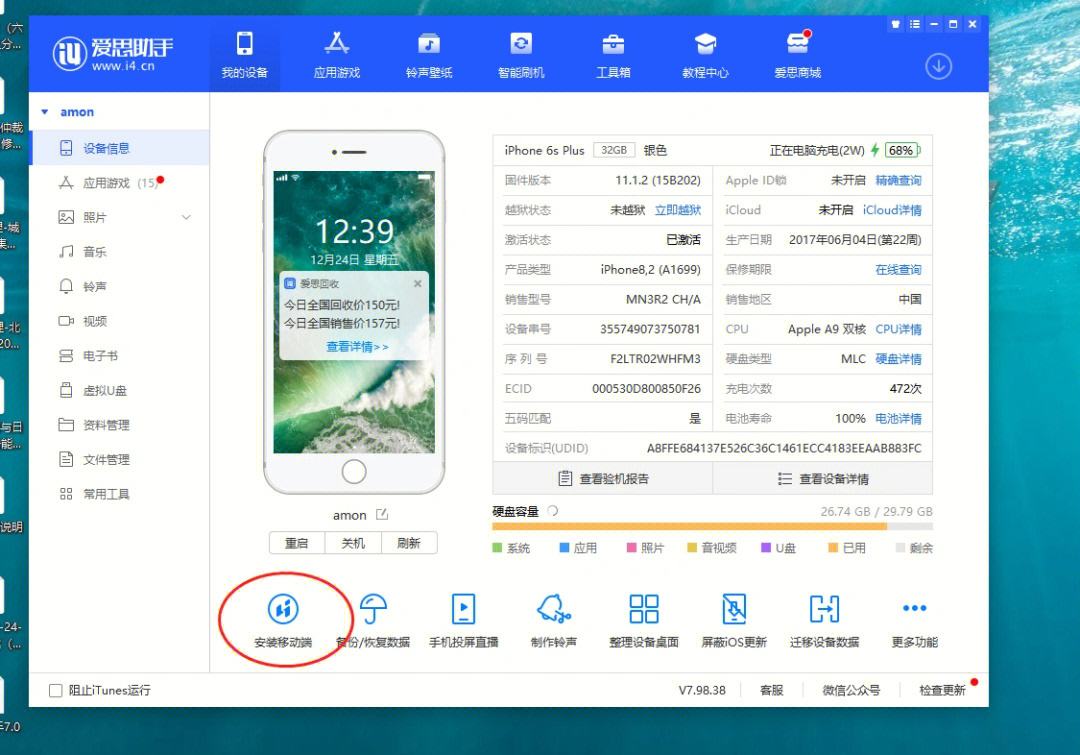Viewport: 1080px width, 755px height.
Task: Click the 屏蔽iOS更新 icon
Action: click(x=734, y=608)
